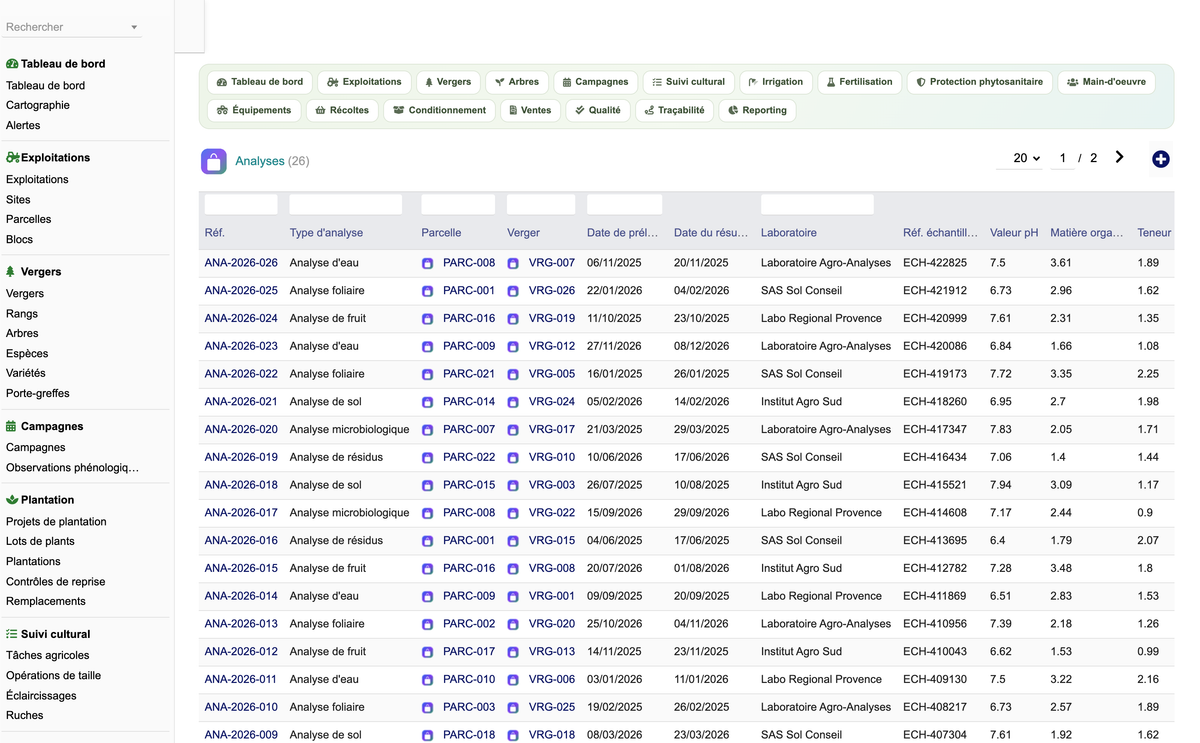The width and height of the screenshot is (1200, 743).
Task: Open Alertes in sidebar
Action: (x=23, y=125)
